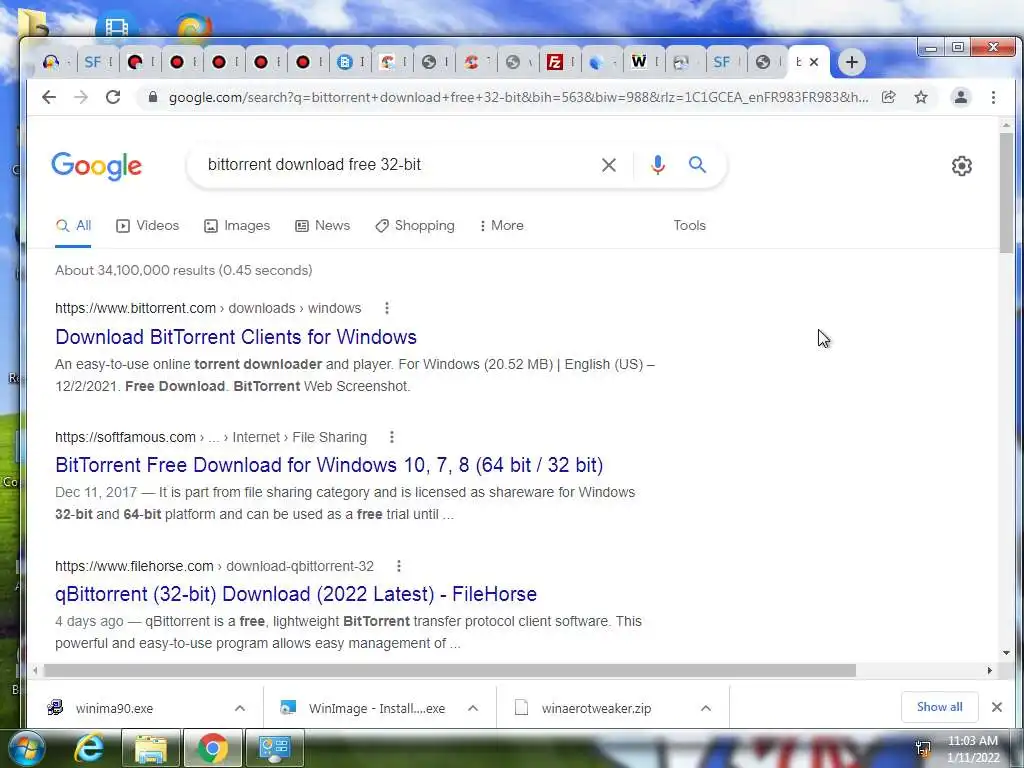Switch to News results
This screenshot has width=1024, height=768.
(323, 225)
